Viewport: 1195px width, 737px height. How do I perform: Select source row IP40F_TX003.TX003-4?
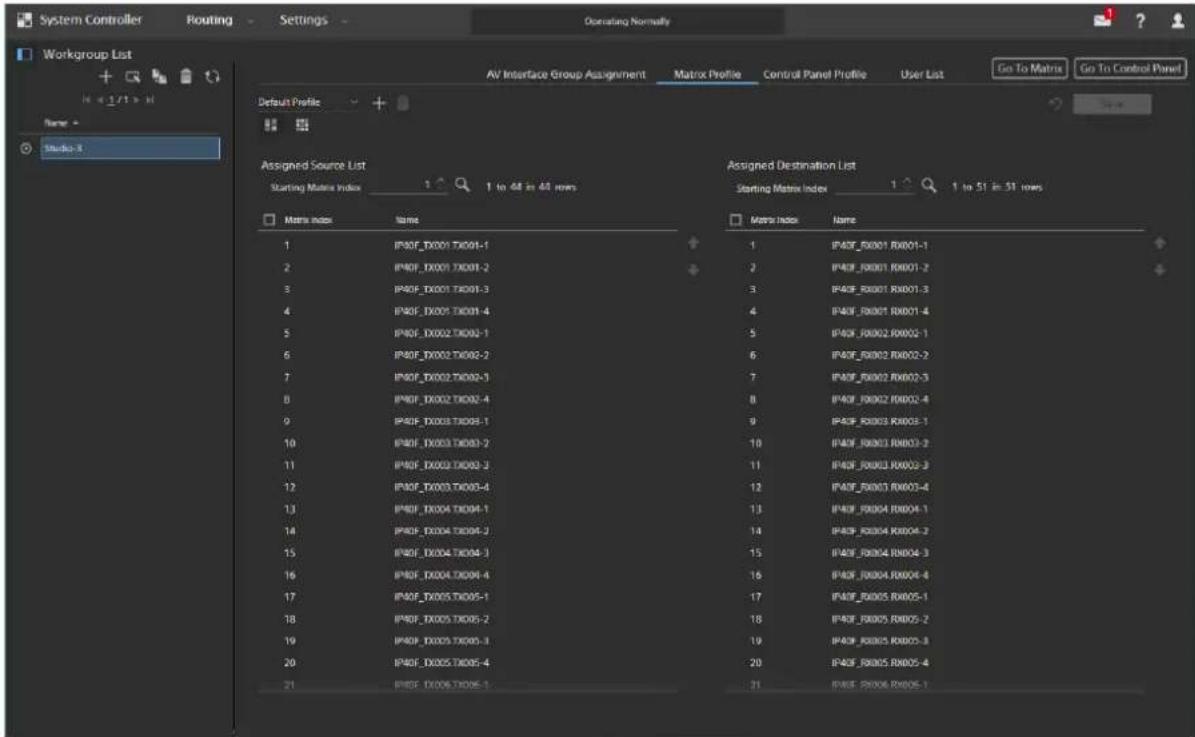point(467,487)
